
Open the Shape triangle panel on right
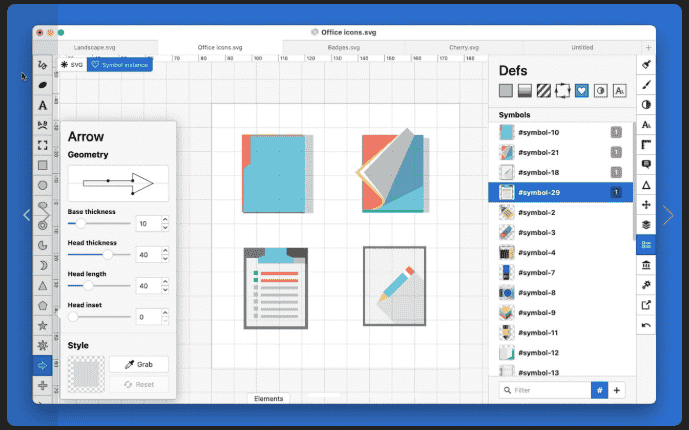646,185
